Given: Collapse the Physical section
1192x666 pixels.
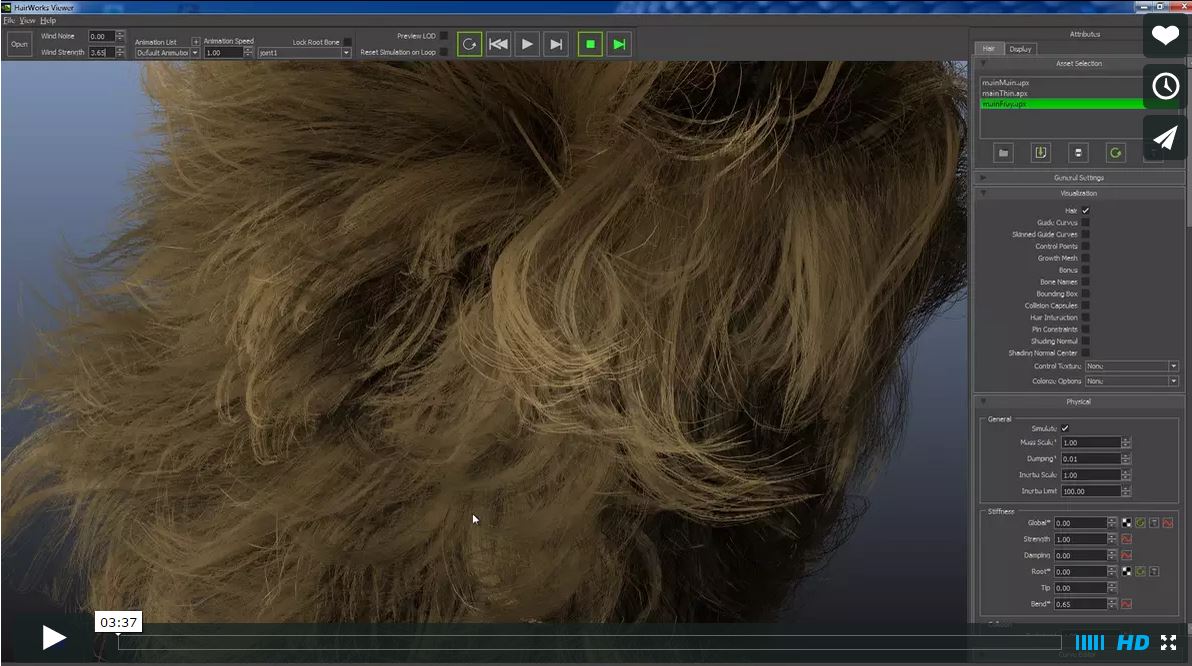Looking at the screenshot, I should tap(983, 401).
